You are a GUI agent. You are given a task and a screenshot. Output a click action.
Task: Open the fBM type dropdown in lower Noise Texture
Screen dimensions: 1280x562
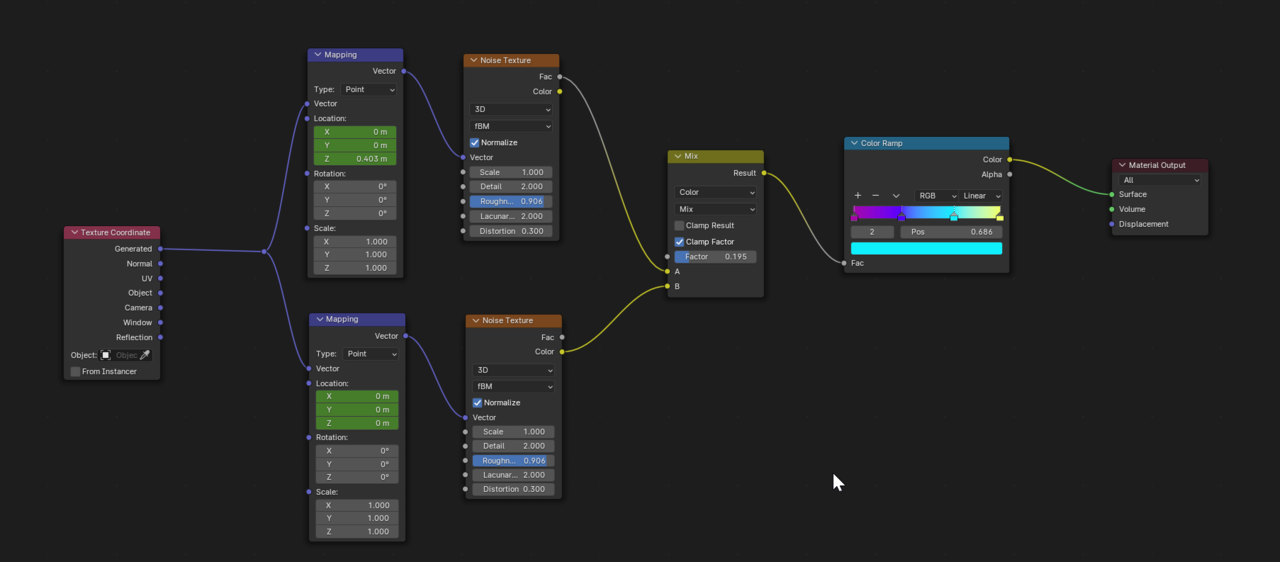[x=513, y=386]
